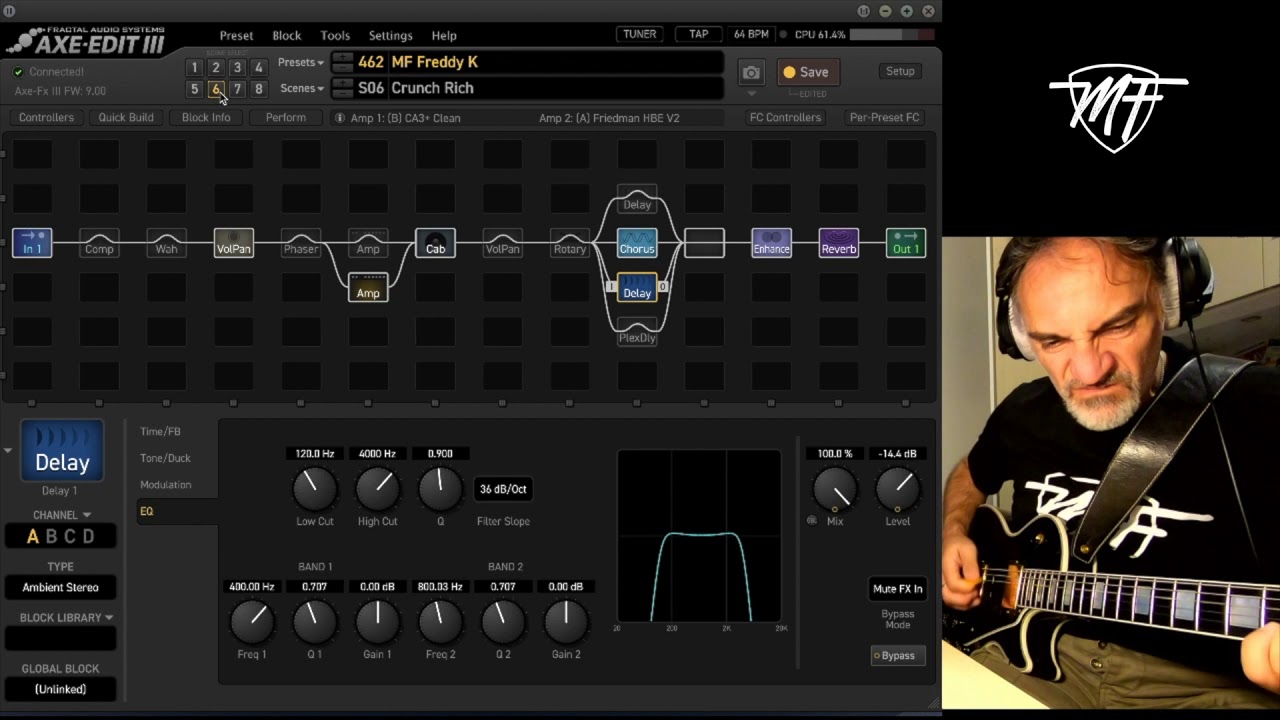The width and height of the screenshot is (1280, 720).
Task: Click the info icon beside Amp 1 label
Action: click(340, 118)
